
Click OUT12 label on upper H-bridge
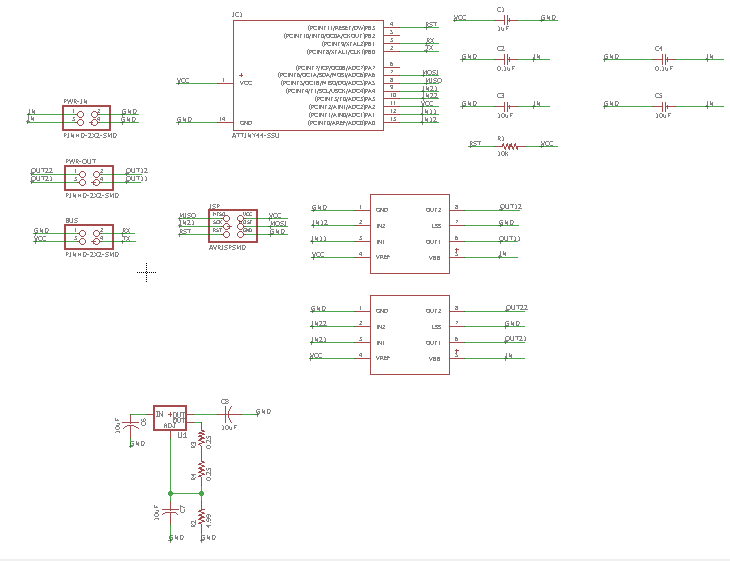coord(510,206)
